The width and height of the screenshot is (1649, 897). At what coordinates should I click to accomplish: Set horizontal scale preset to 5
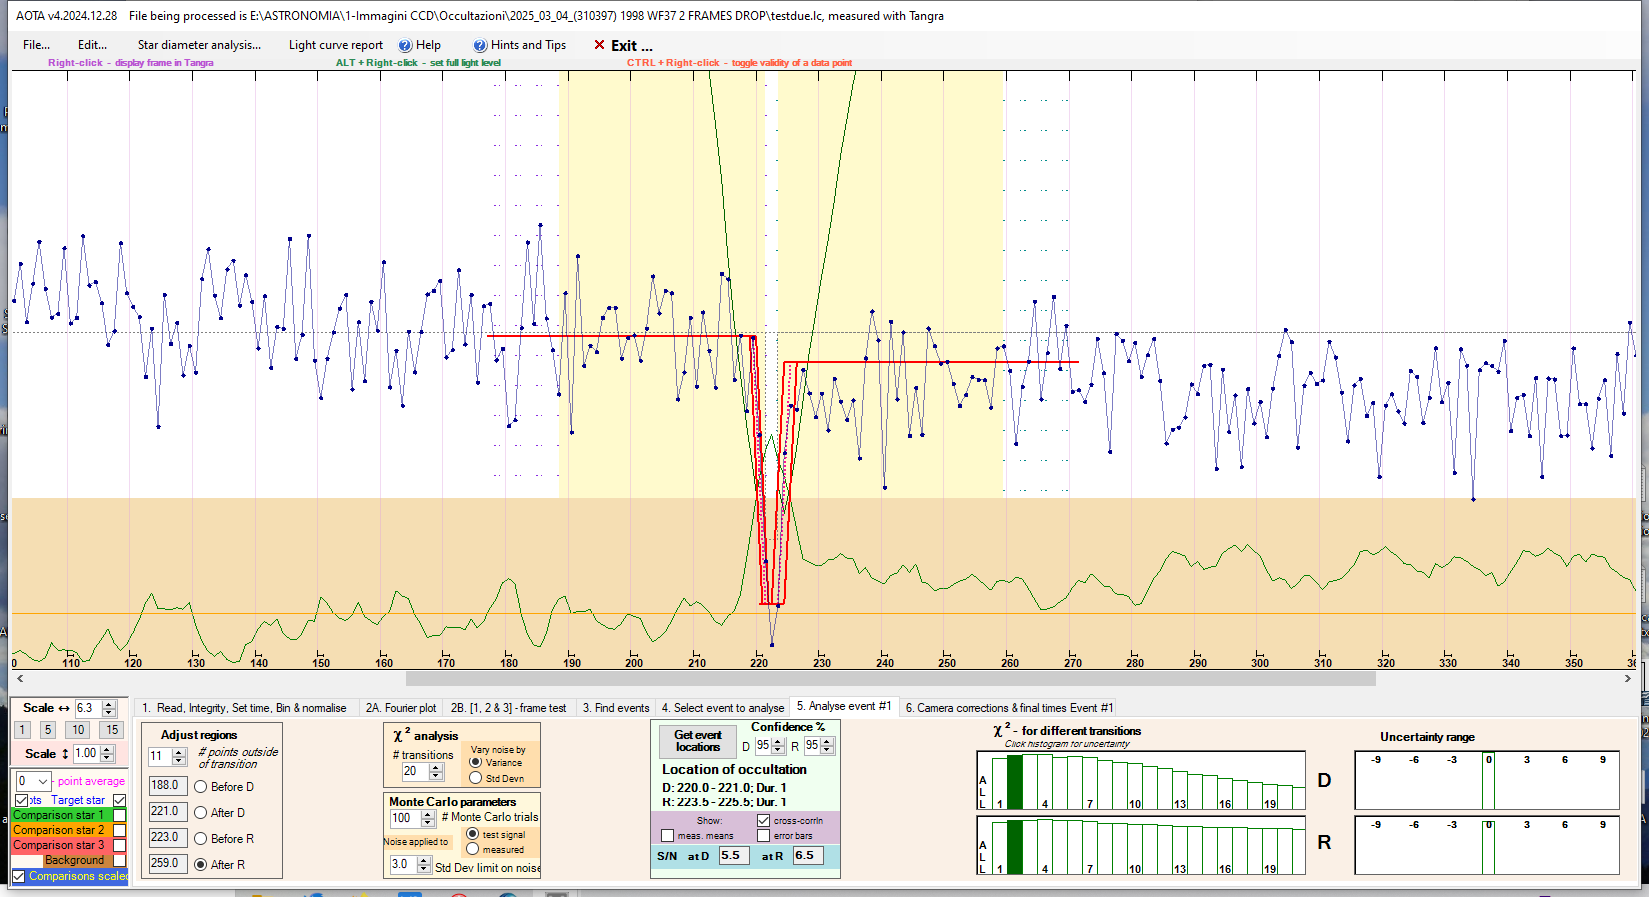pos(47,730)
